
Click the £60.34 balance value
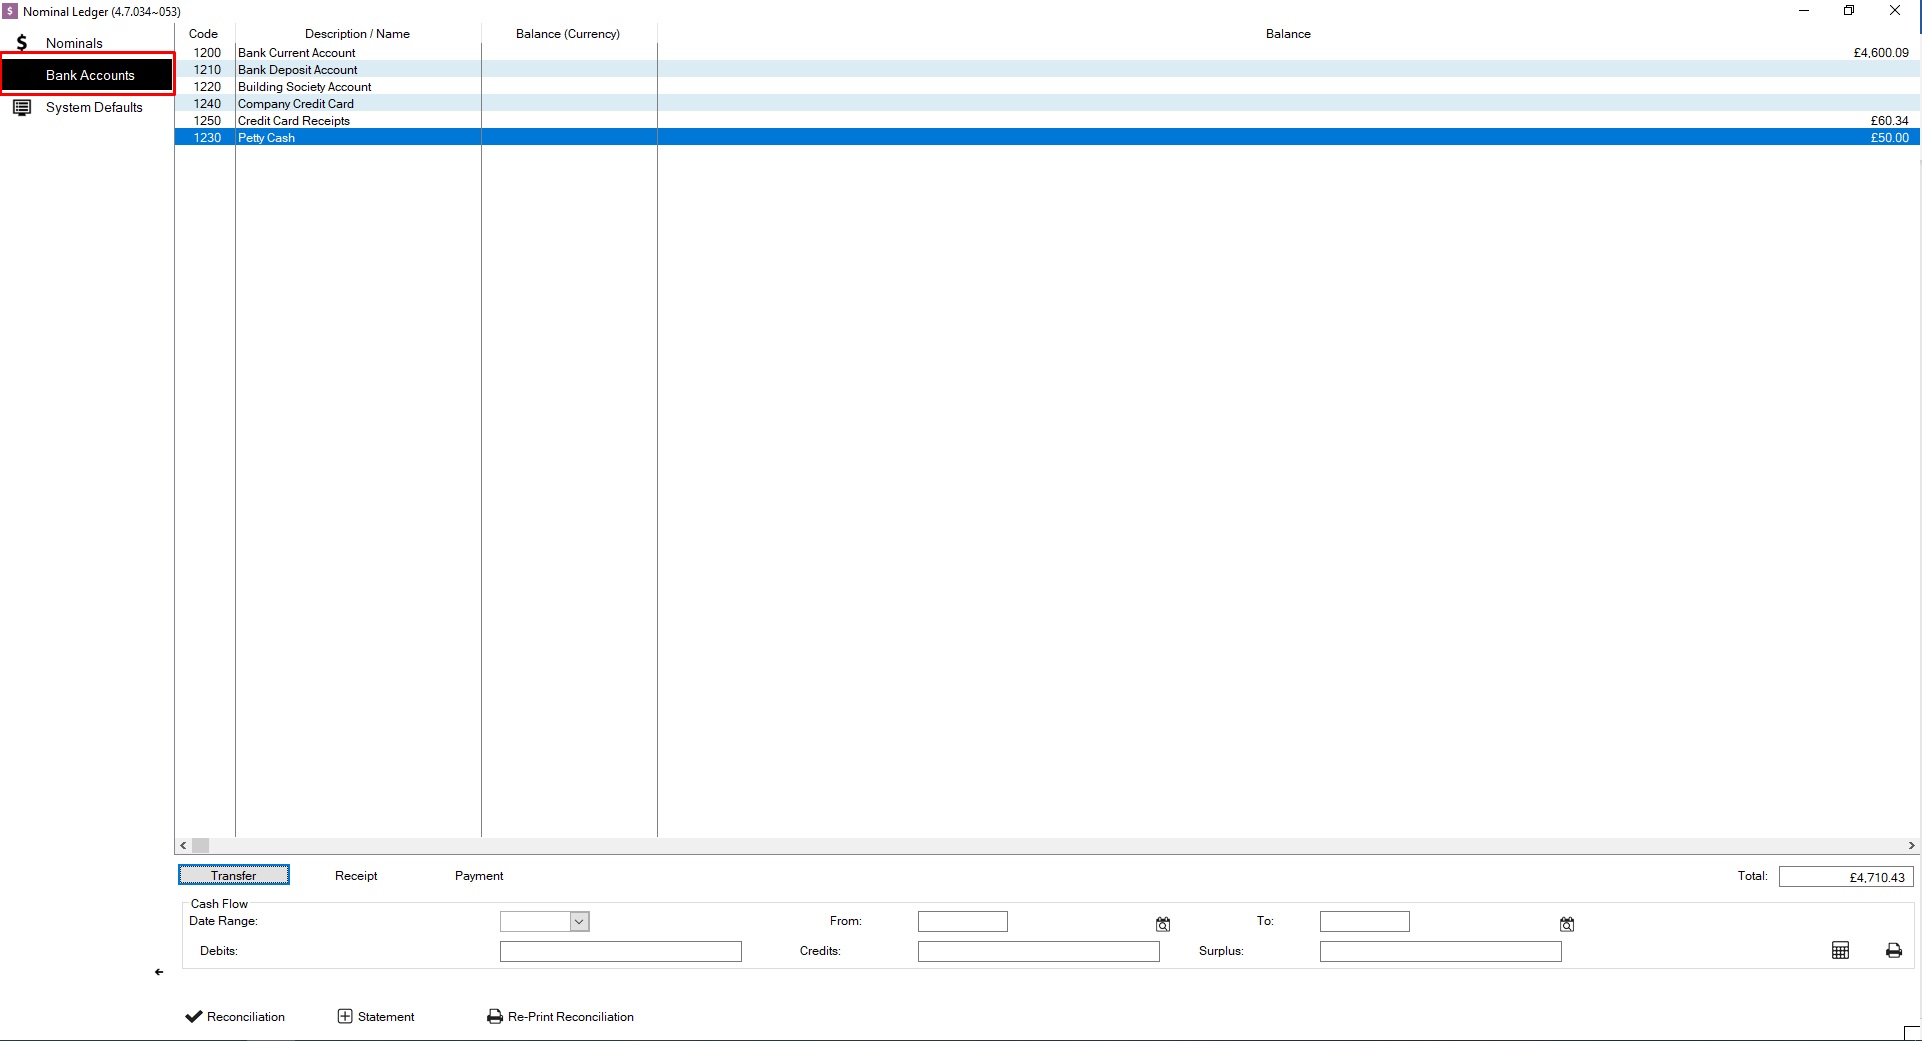tap(1889, 120)
